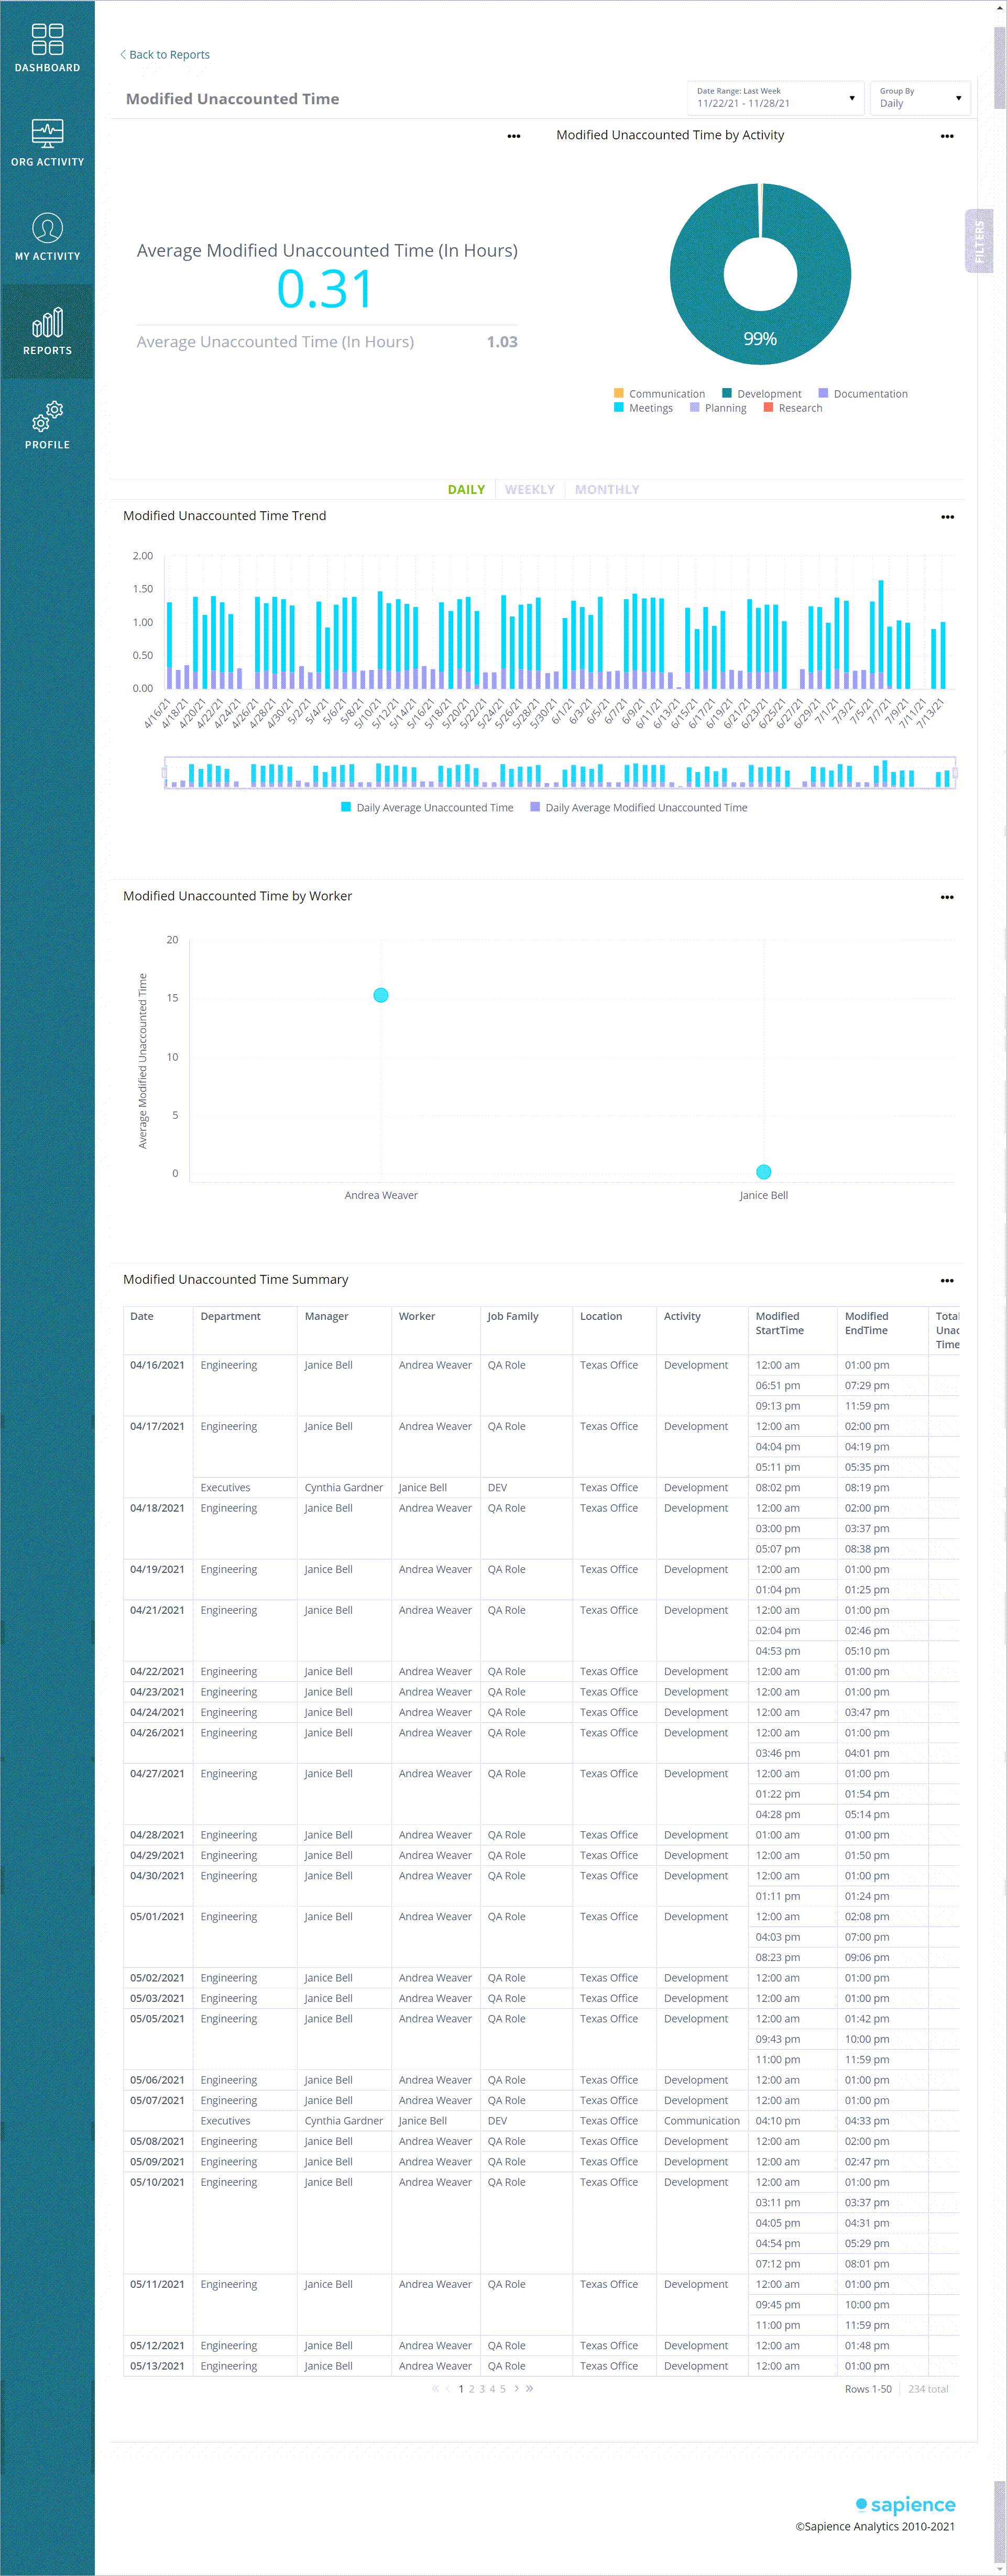The height and width of the screenshot is (2576, 1007).
Task: Click the 1.03 Average Unaccounted Time value
Action: [502, 342]
